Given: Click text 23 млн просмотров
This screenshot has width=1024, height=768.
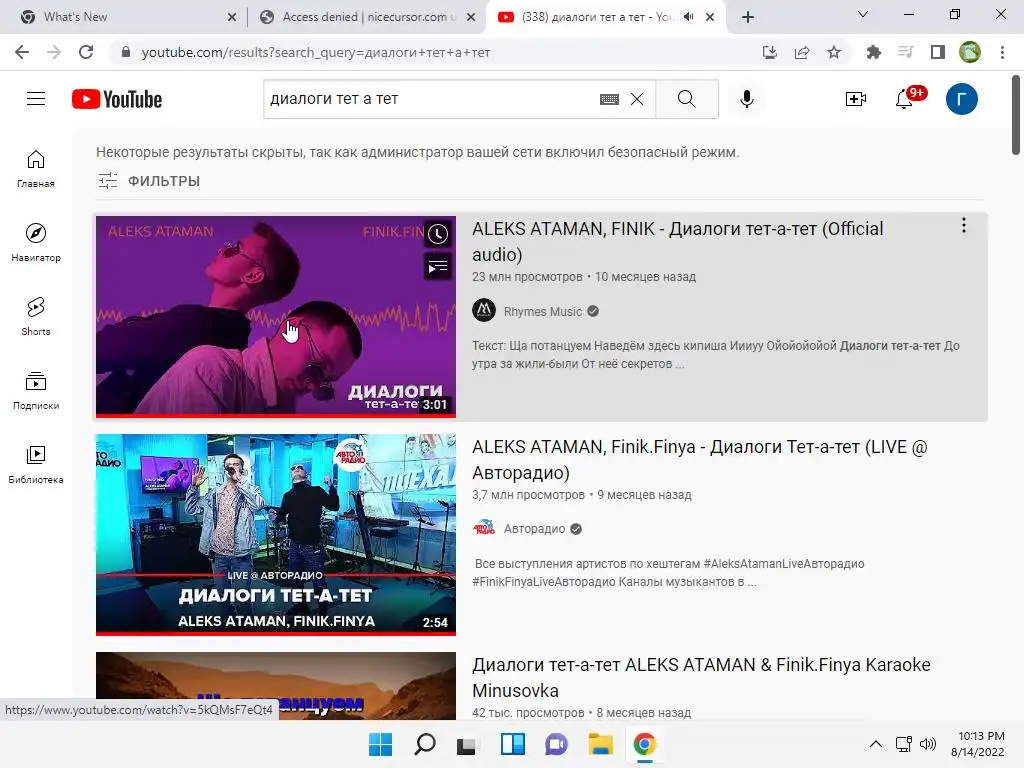Looking at the screenshot, I should tap(527, 277).
